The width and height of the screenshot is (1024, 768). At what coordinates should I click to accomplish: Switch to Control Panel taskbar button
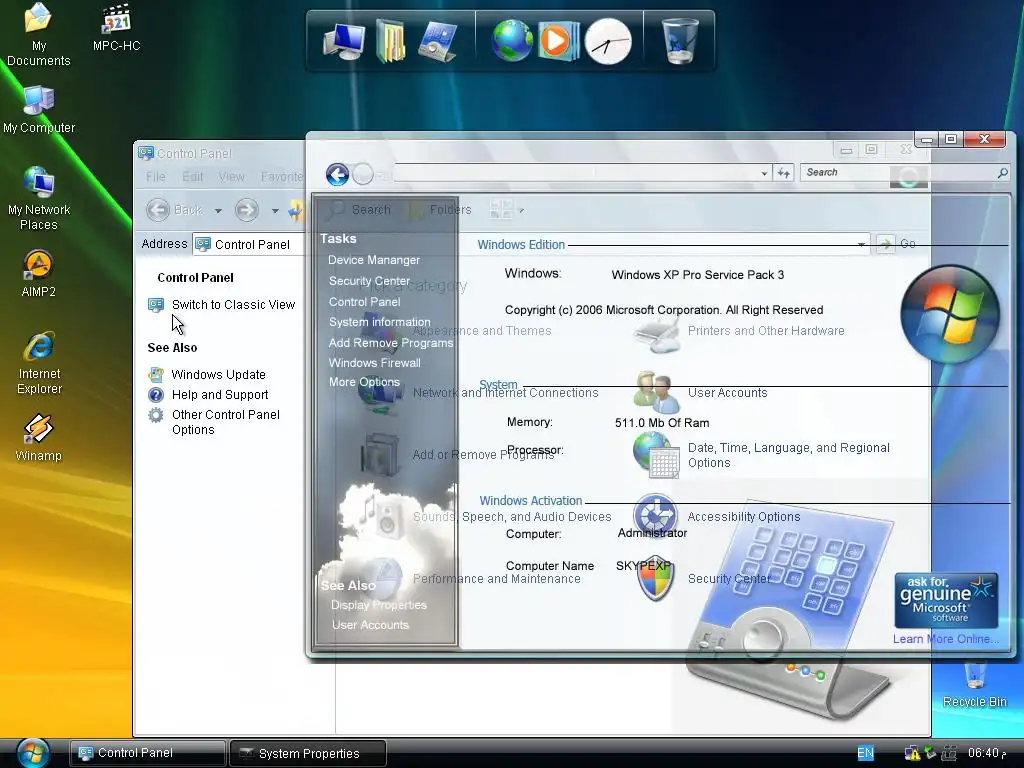click(x=148, y=753)
